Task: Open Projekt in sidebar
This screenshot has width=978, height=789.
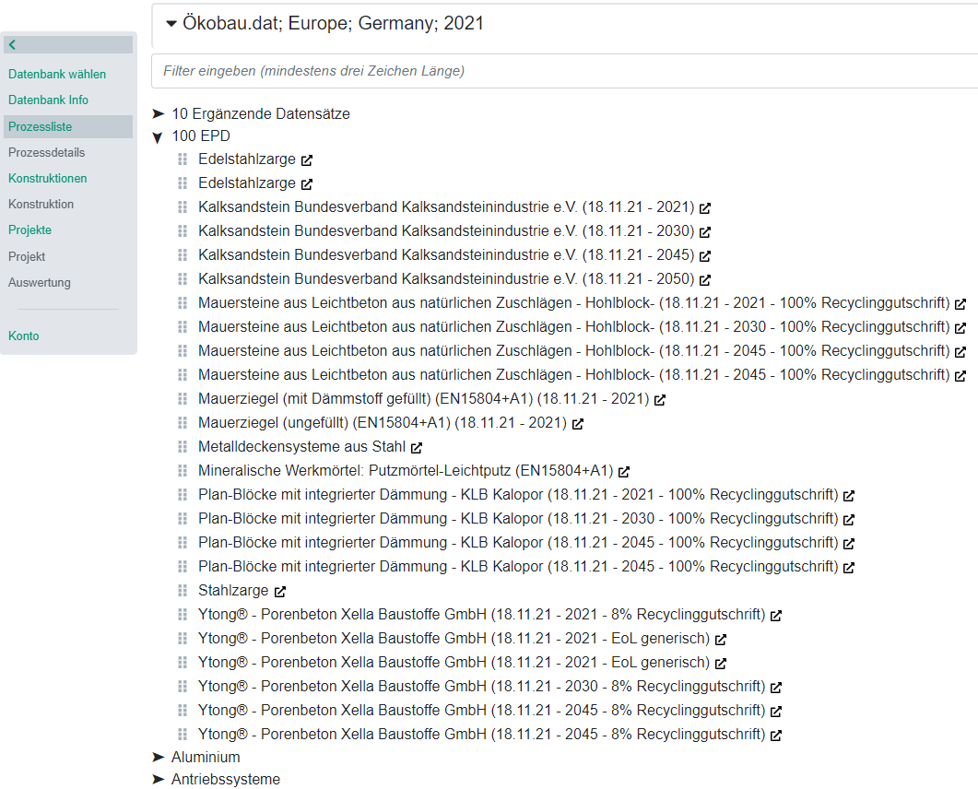Action: pyautogui.click(x=26, y=257)
